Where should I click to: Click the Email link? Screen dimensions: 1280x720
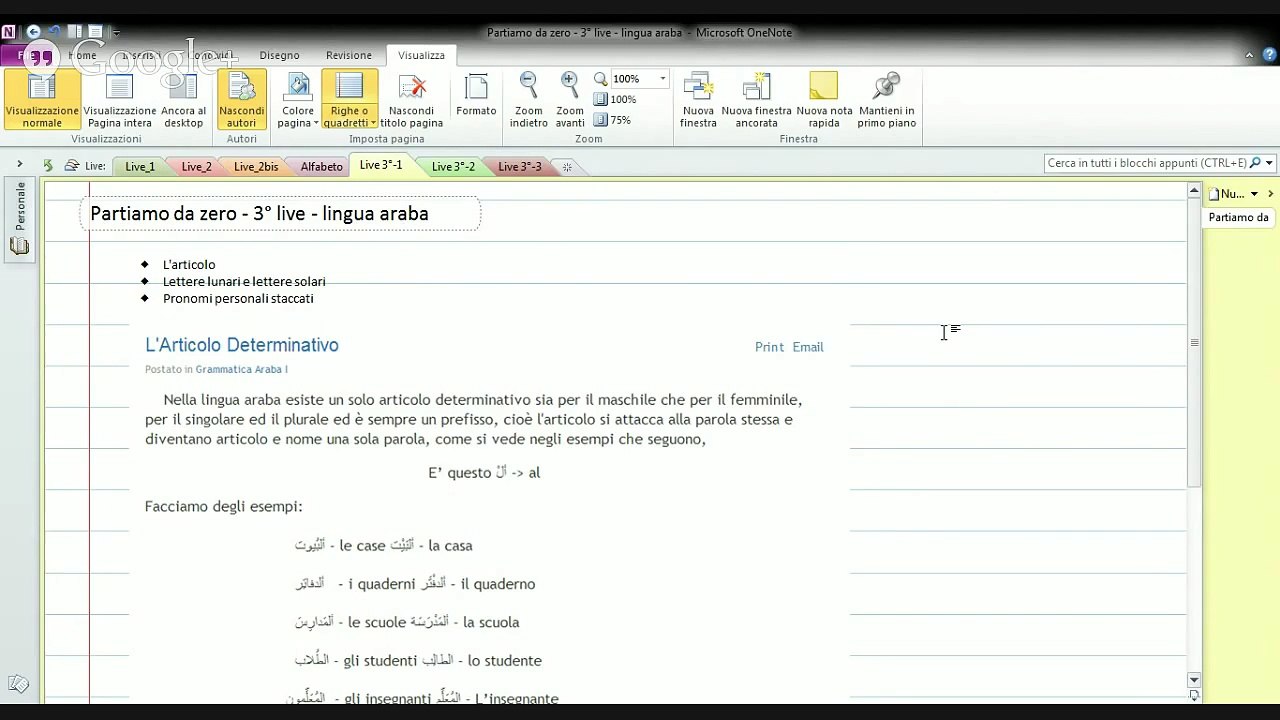808,347
